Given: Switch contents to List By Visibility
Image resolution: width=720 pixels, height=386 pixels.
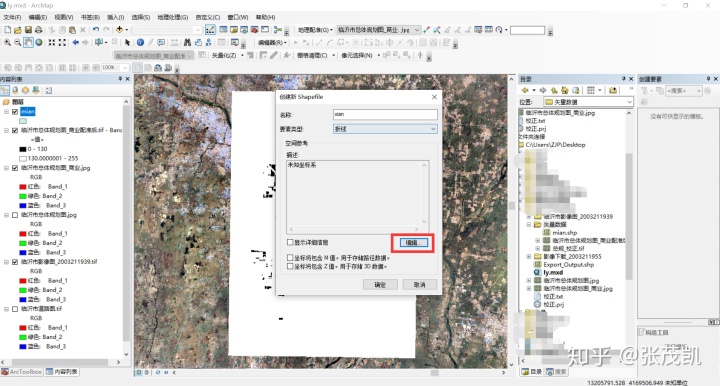Looking at the screenshot, I should click(25, 90).
